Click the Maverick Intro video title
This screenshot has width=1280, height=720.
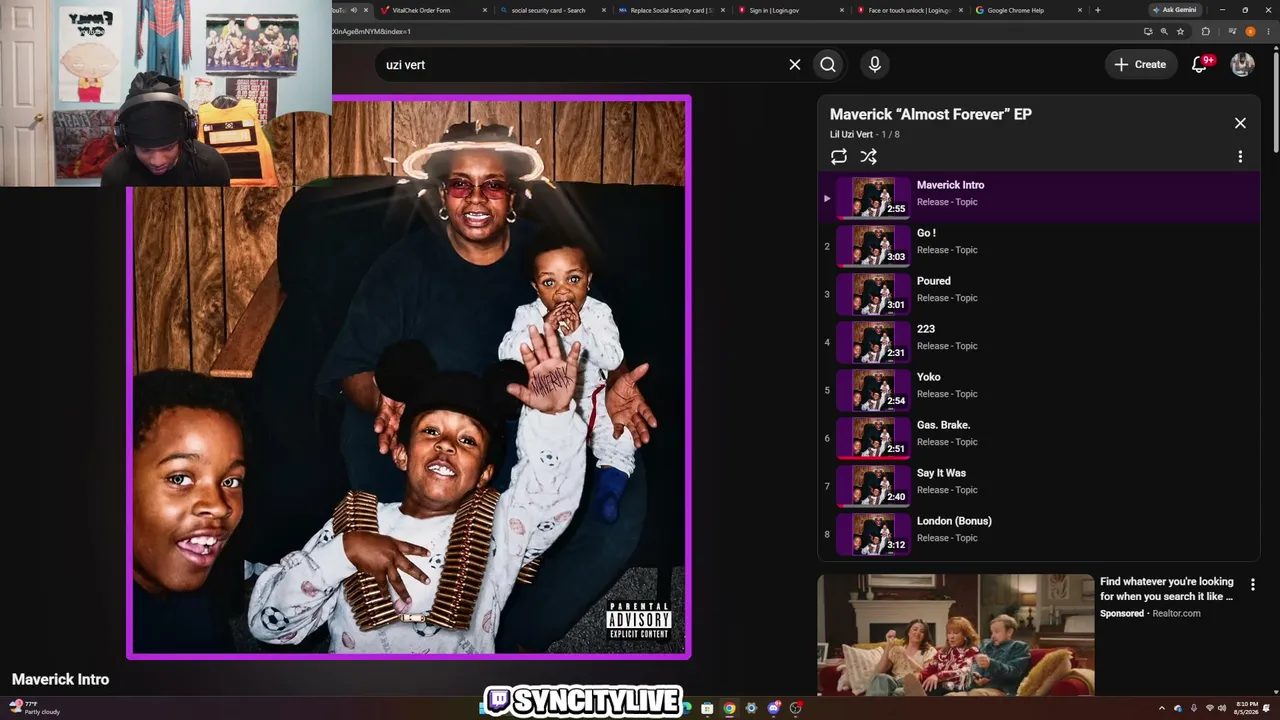click(x=60, y=680)
